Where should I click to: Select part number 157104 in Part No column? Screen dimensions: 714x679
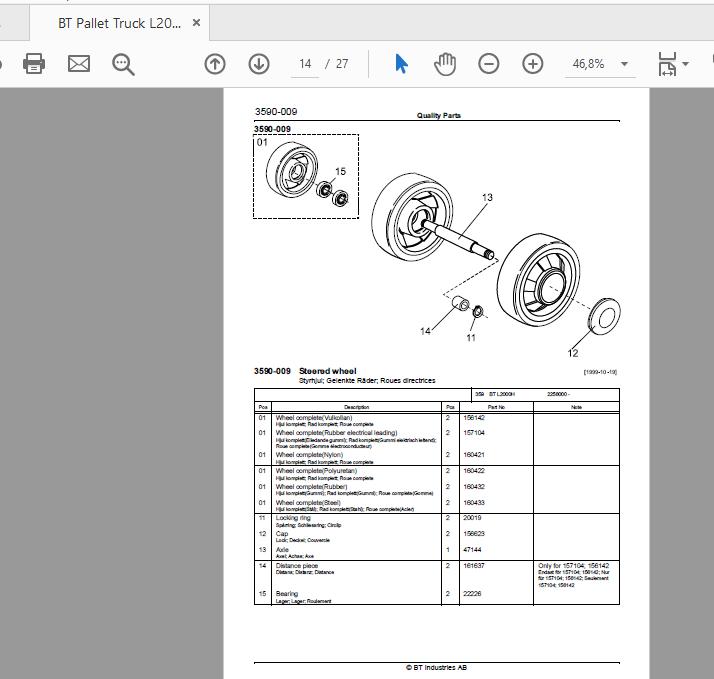(474, 433)
